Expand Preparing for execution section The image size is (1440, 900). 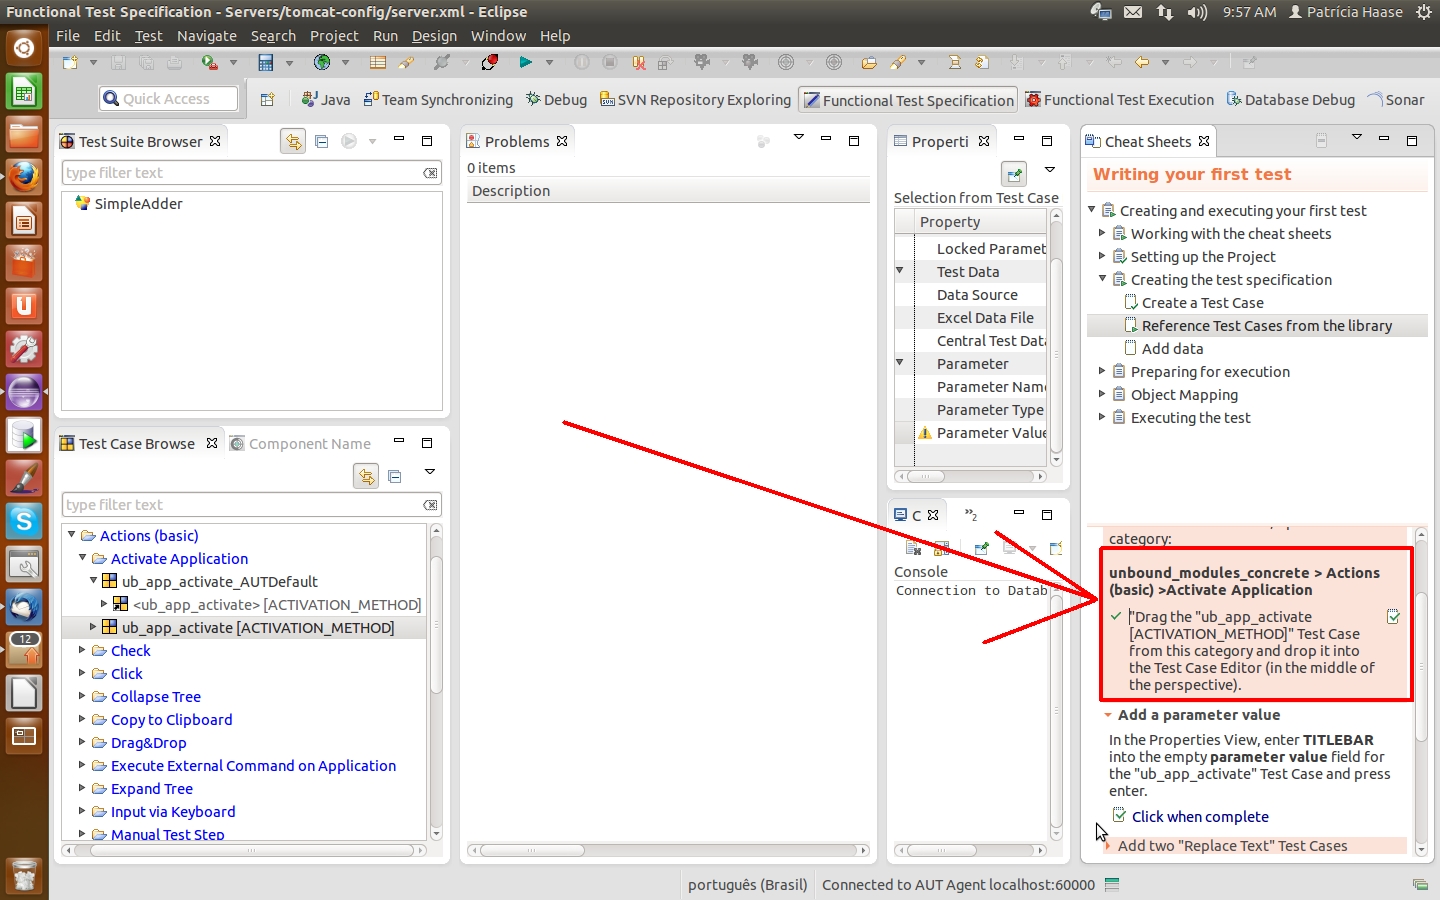pos(1103,371)
